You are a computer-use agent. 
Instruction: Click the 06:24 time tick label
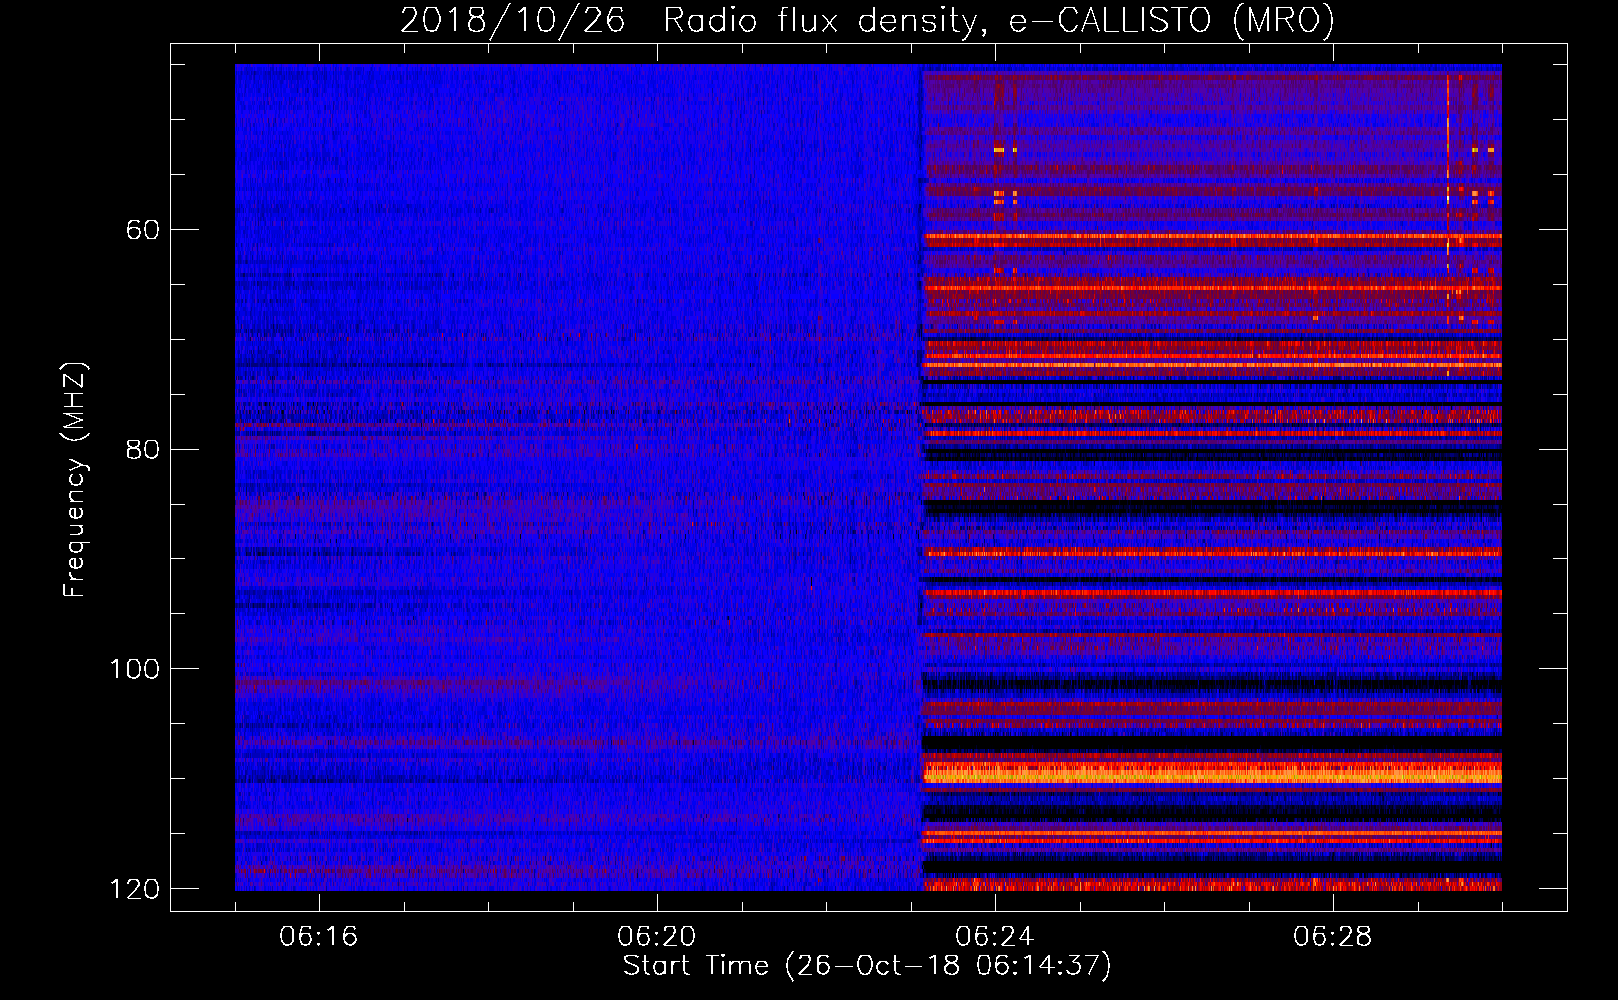(995, 937)
